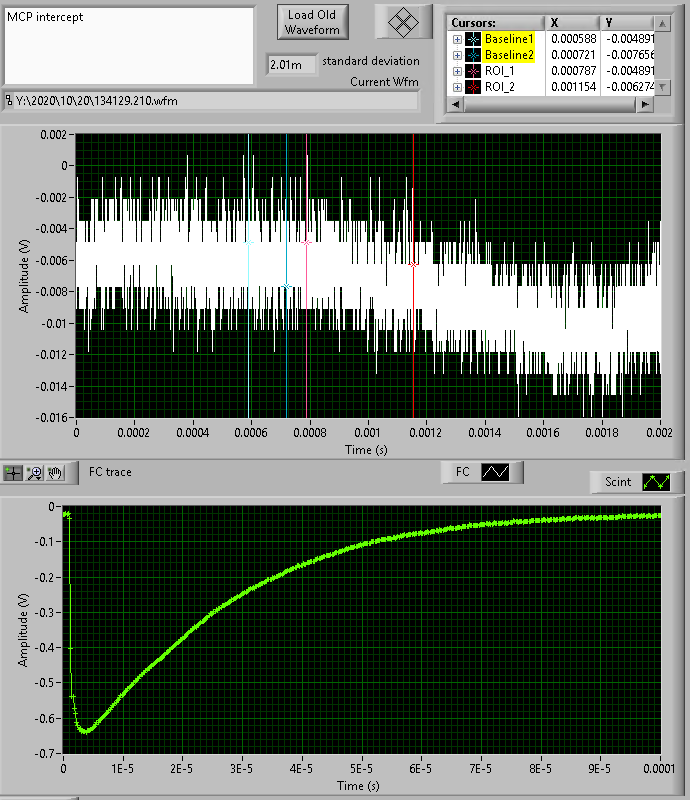The image size is (690, 800).
Task: Click the Baseline1 cursor style icon
Action: (473, 39)
